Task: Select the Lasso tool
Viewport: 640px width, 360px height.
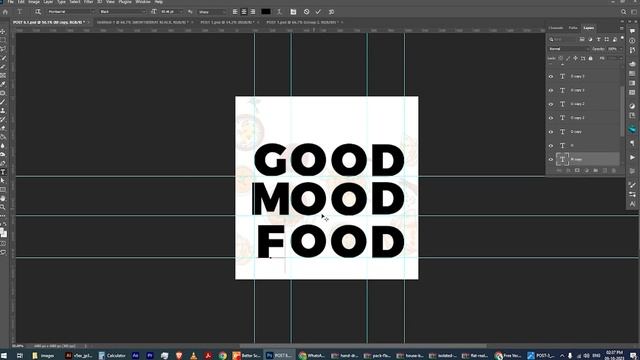Action: 3,49
